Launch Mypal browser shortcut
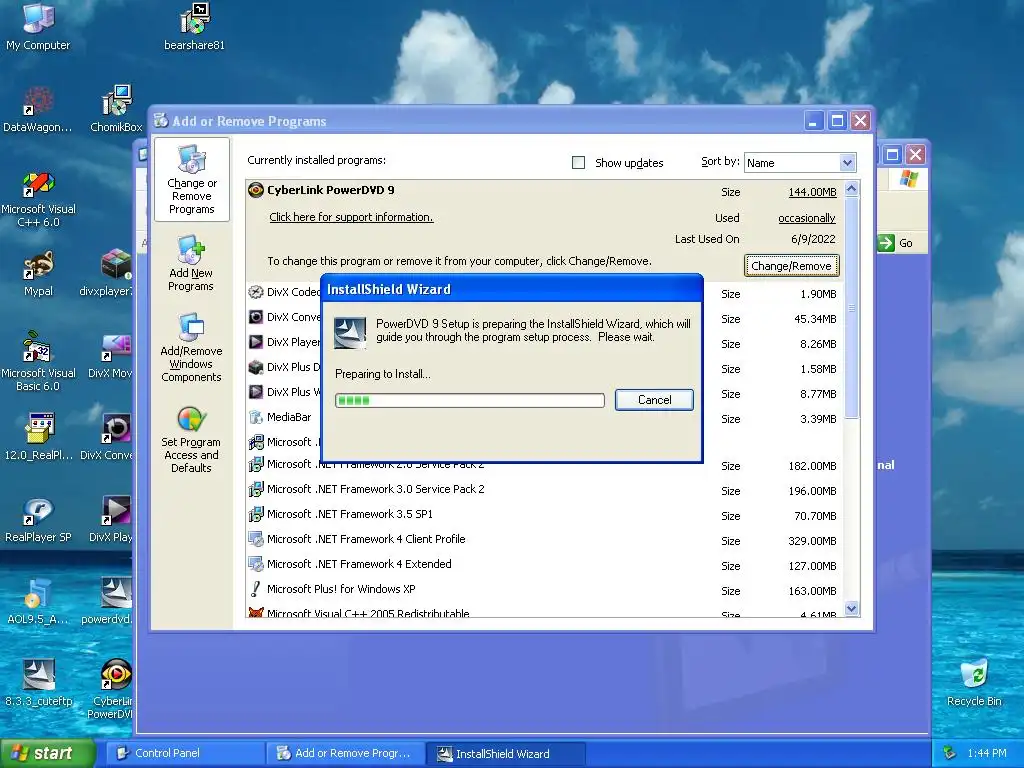1024x768 pixels. click(x=38, y=273)
